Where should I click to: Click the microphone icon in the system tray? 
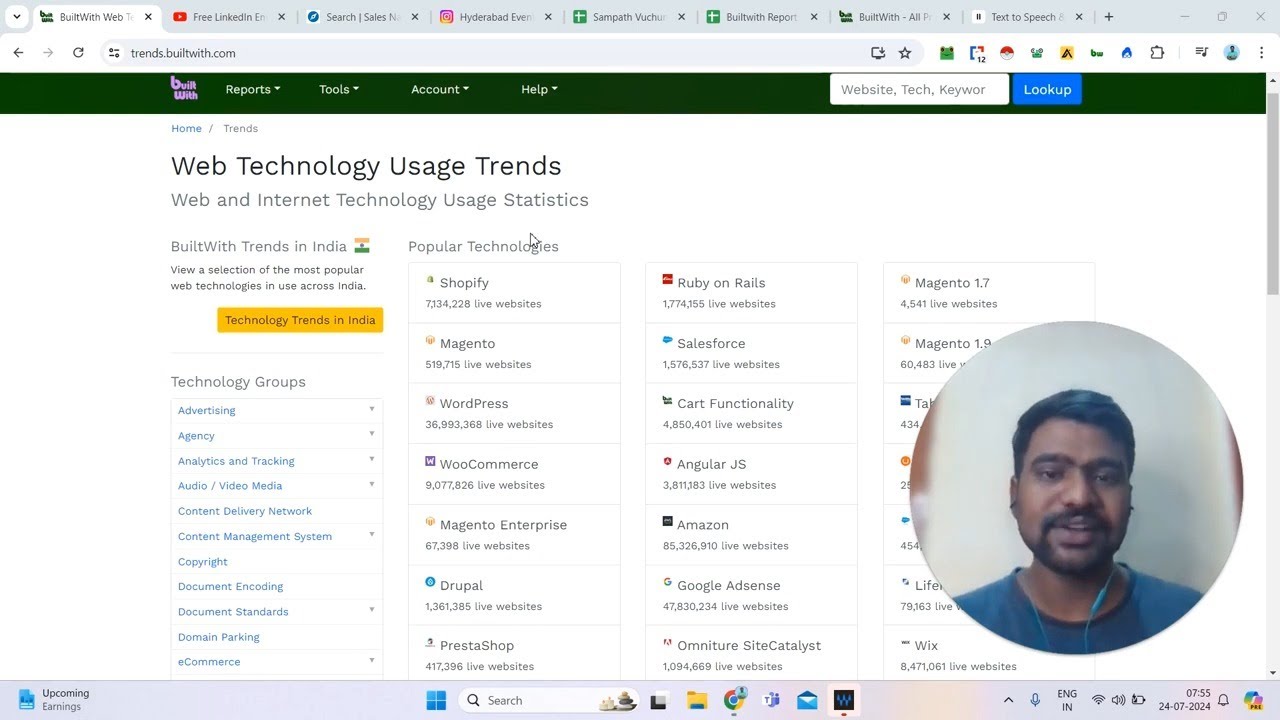[1035, 700]
